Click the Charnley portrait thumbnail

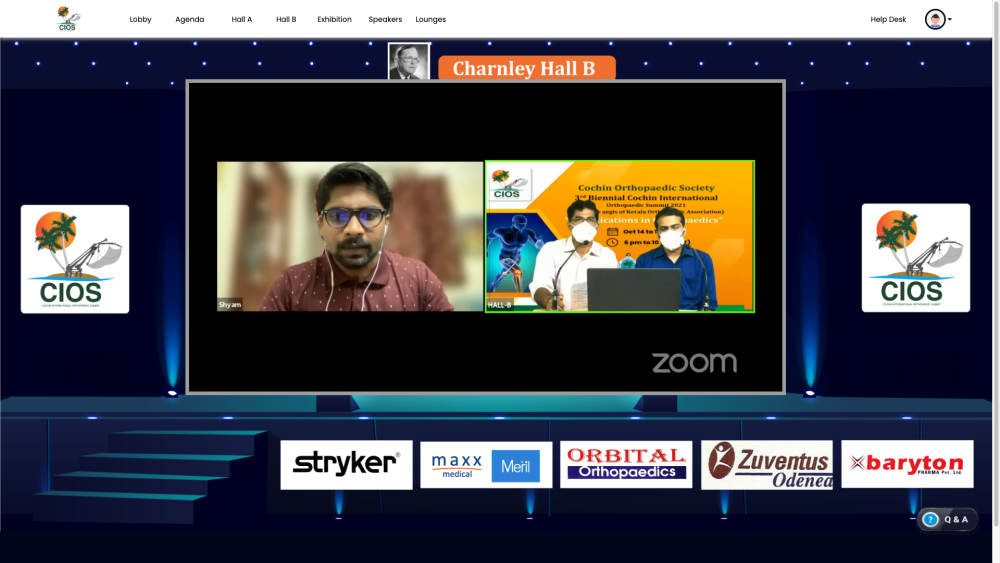[x=409, y=62]
